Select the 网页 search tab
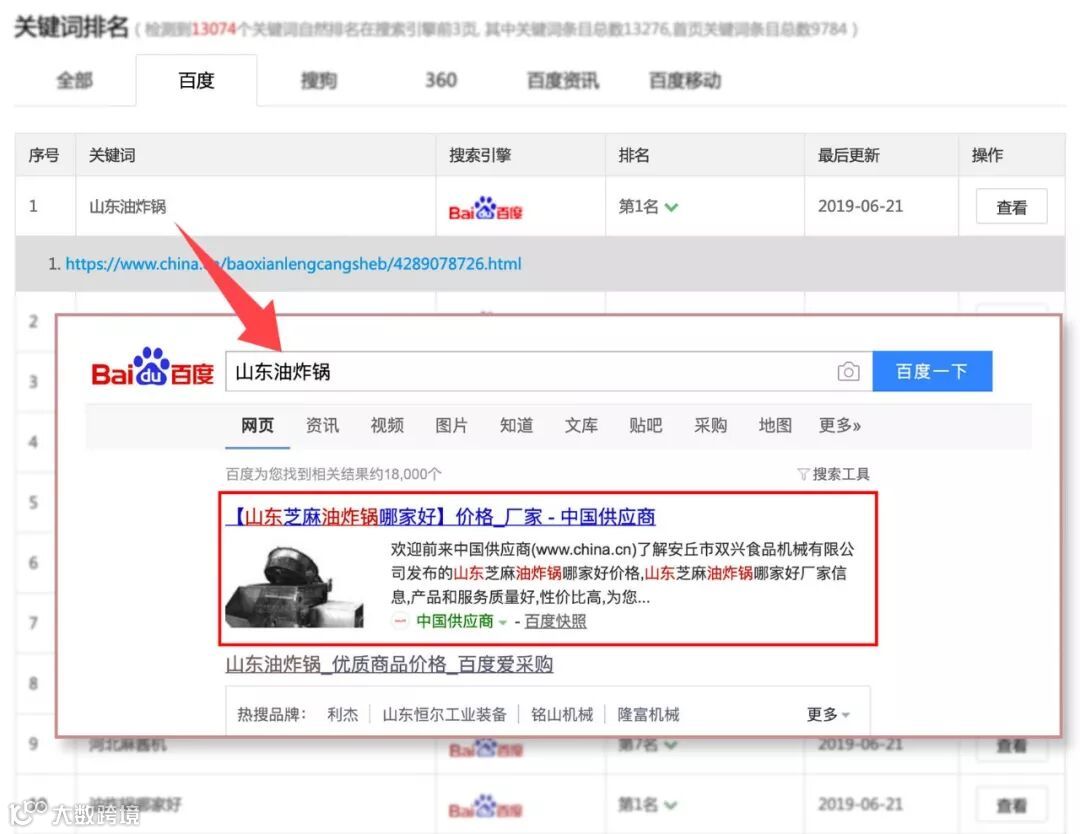Screen dimensions: 1080x834 click(x=258, y=425)
